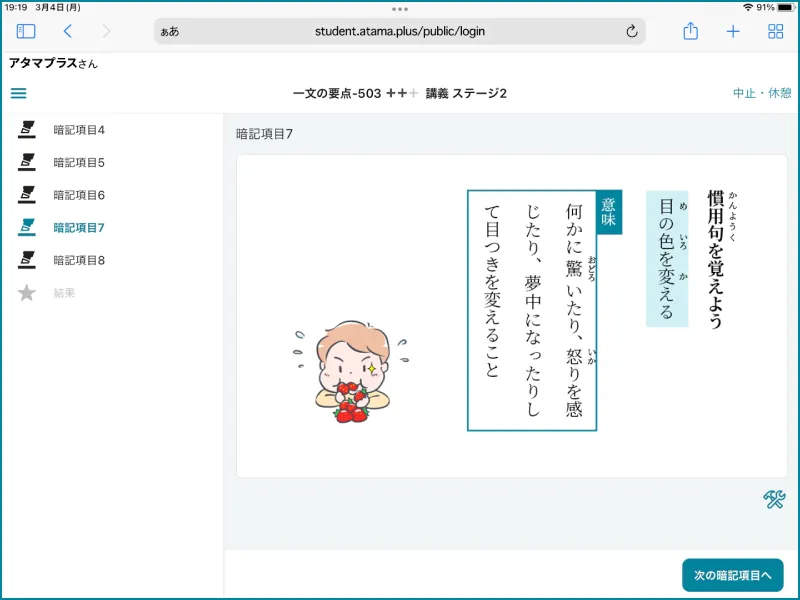Toggle the Safari sidebar icon

point(26,31)
